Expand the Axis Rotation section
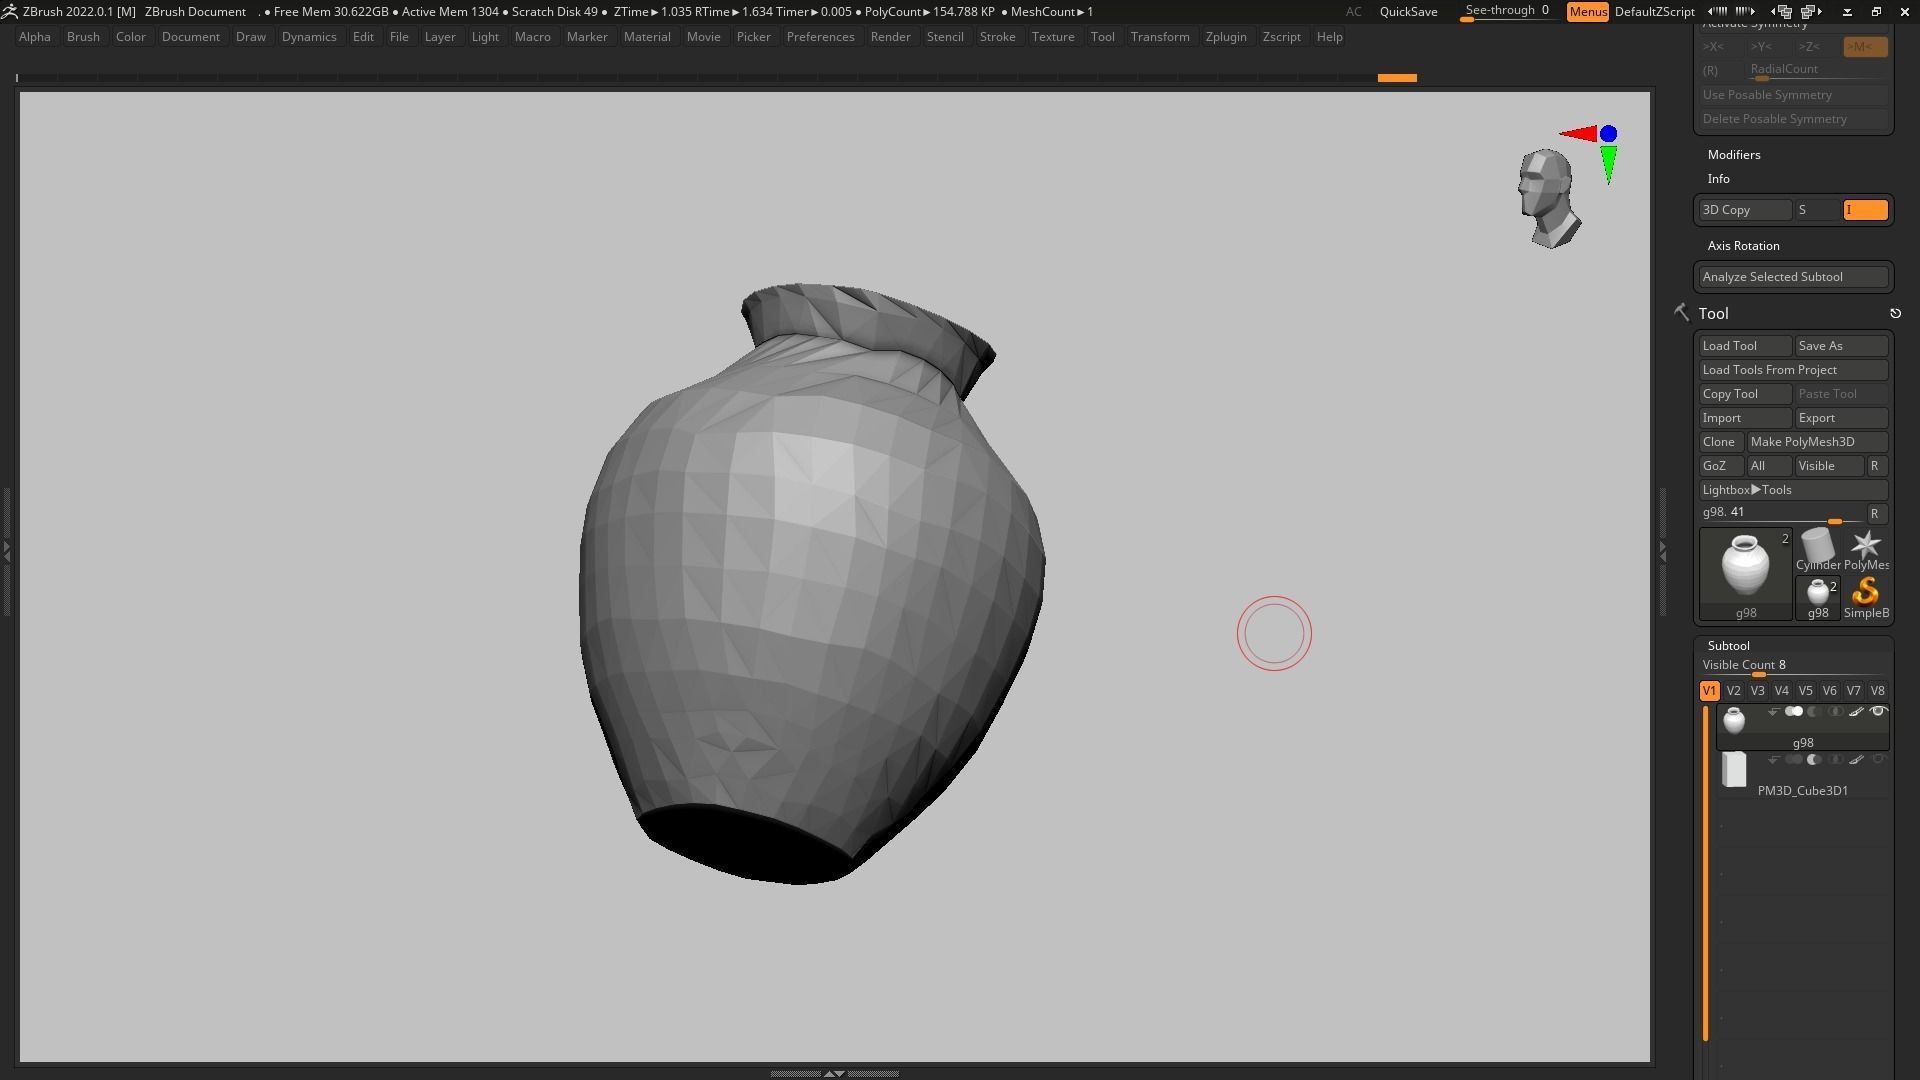 (1743, 246)
